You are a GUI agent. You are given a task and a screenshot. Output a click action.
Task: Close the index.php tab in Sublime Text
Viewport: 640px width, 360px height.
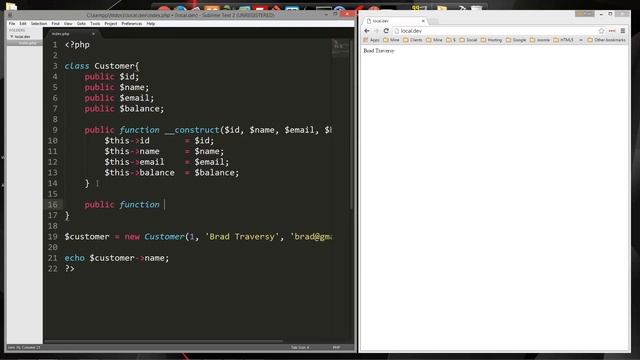click(x=93, y=34)
